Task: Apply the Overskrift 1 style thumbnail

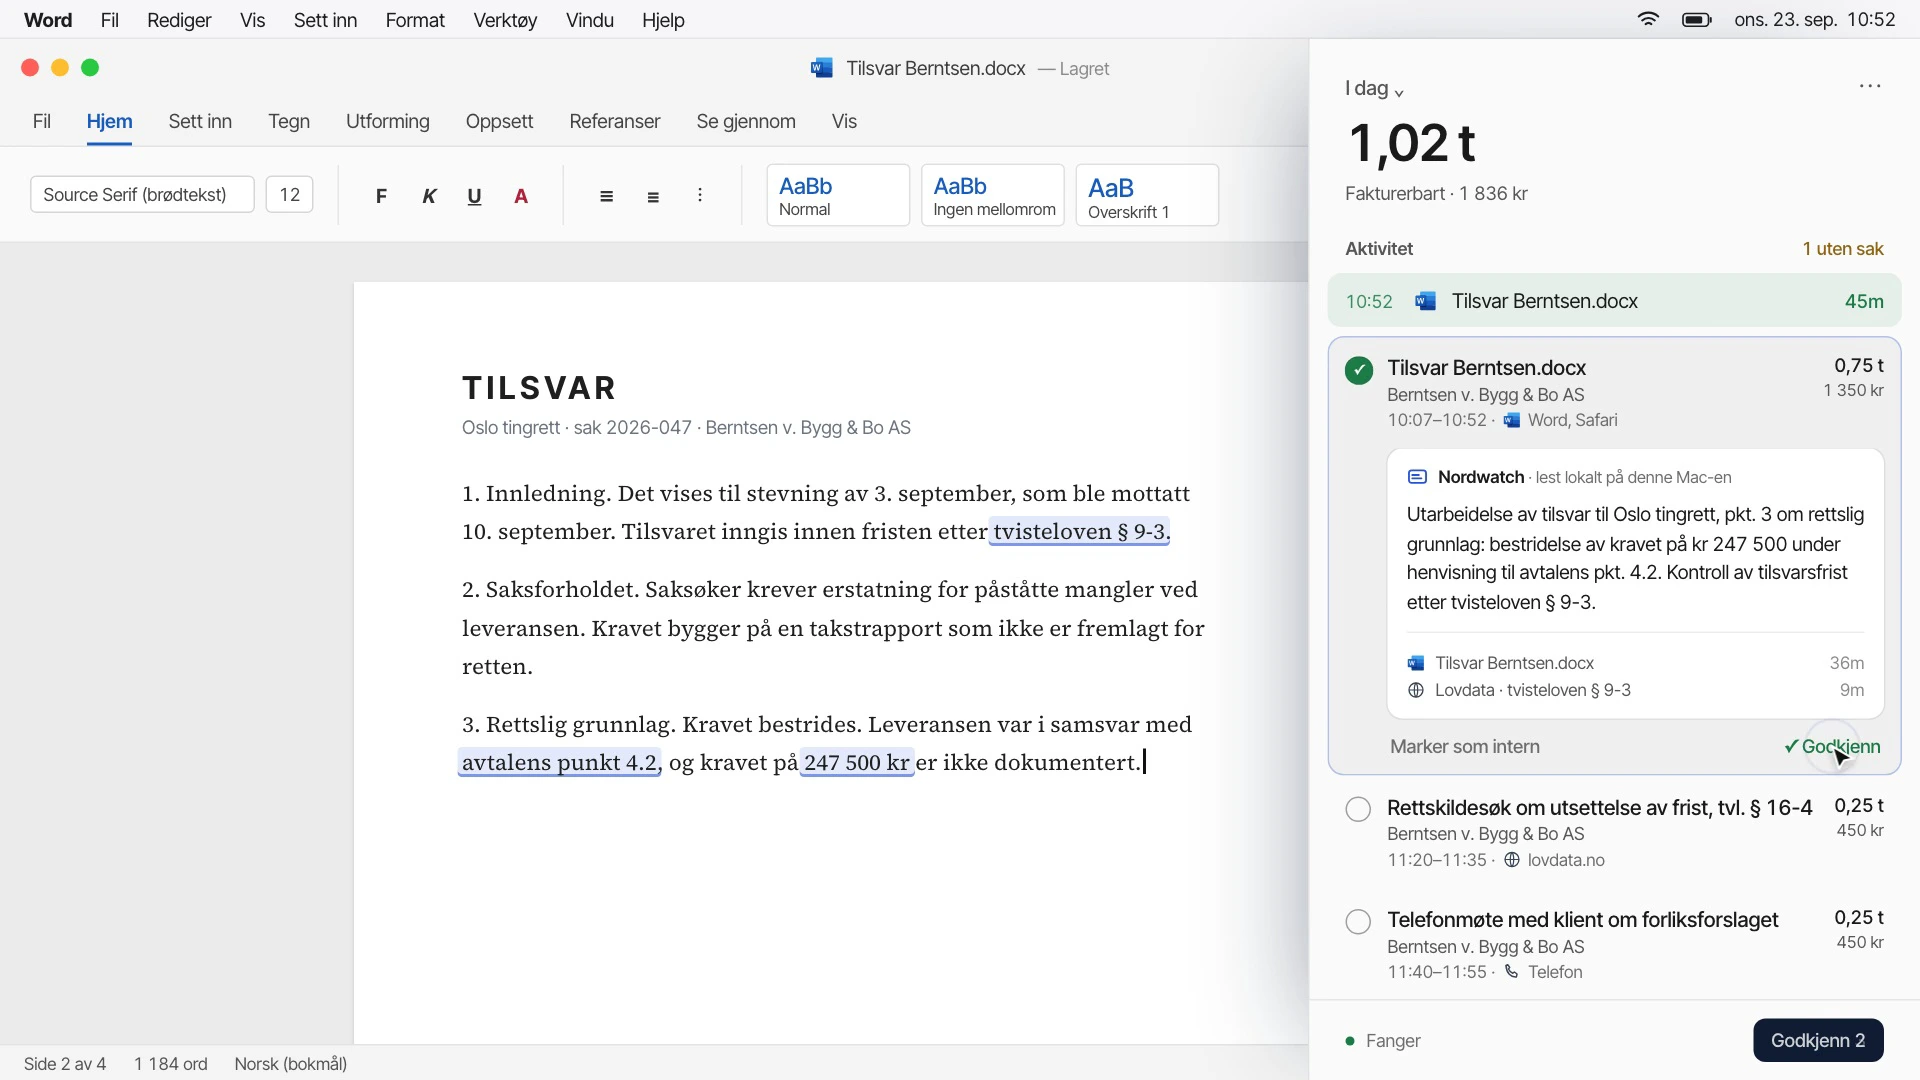Action: tap(1147, 195)
